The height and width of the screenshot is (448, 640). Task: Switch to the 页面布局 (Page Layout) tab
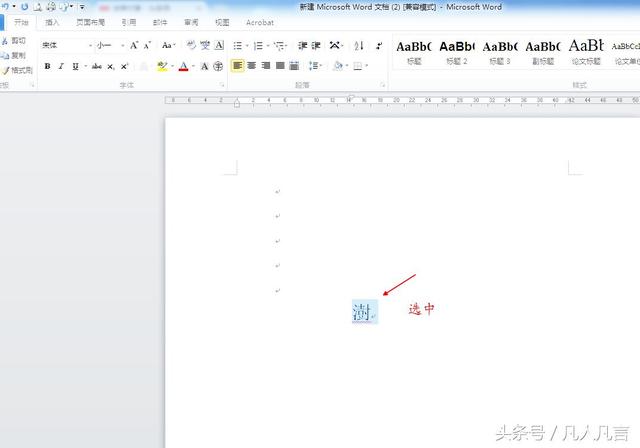(x=91, y=22)
